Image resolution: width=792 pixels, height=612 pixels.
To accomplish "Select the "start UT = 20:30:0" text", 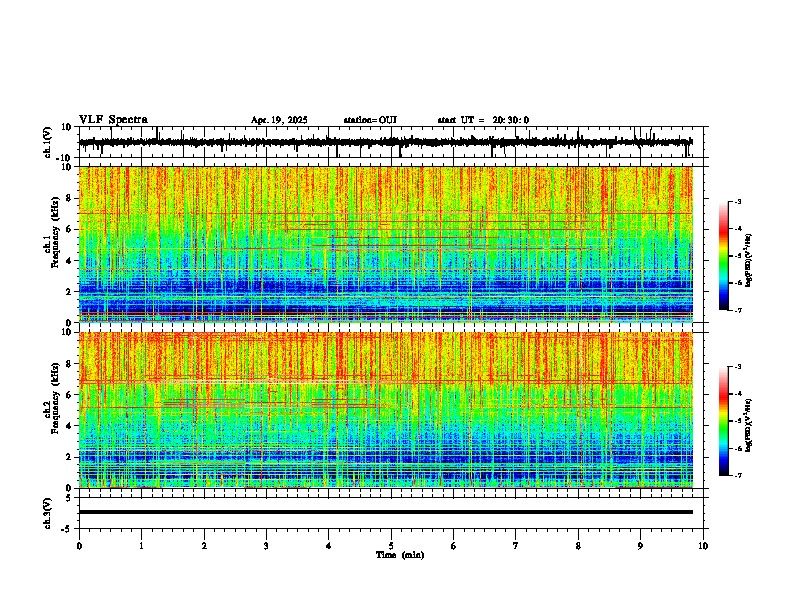I will [x=483, y=120].
